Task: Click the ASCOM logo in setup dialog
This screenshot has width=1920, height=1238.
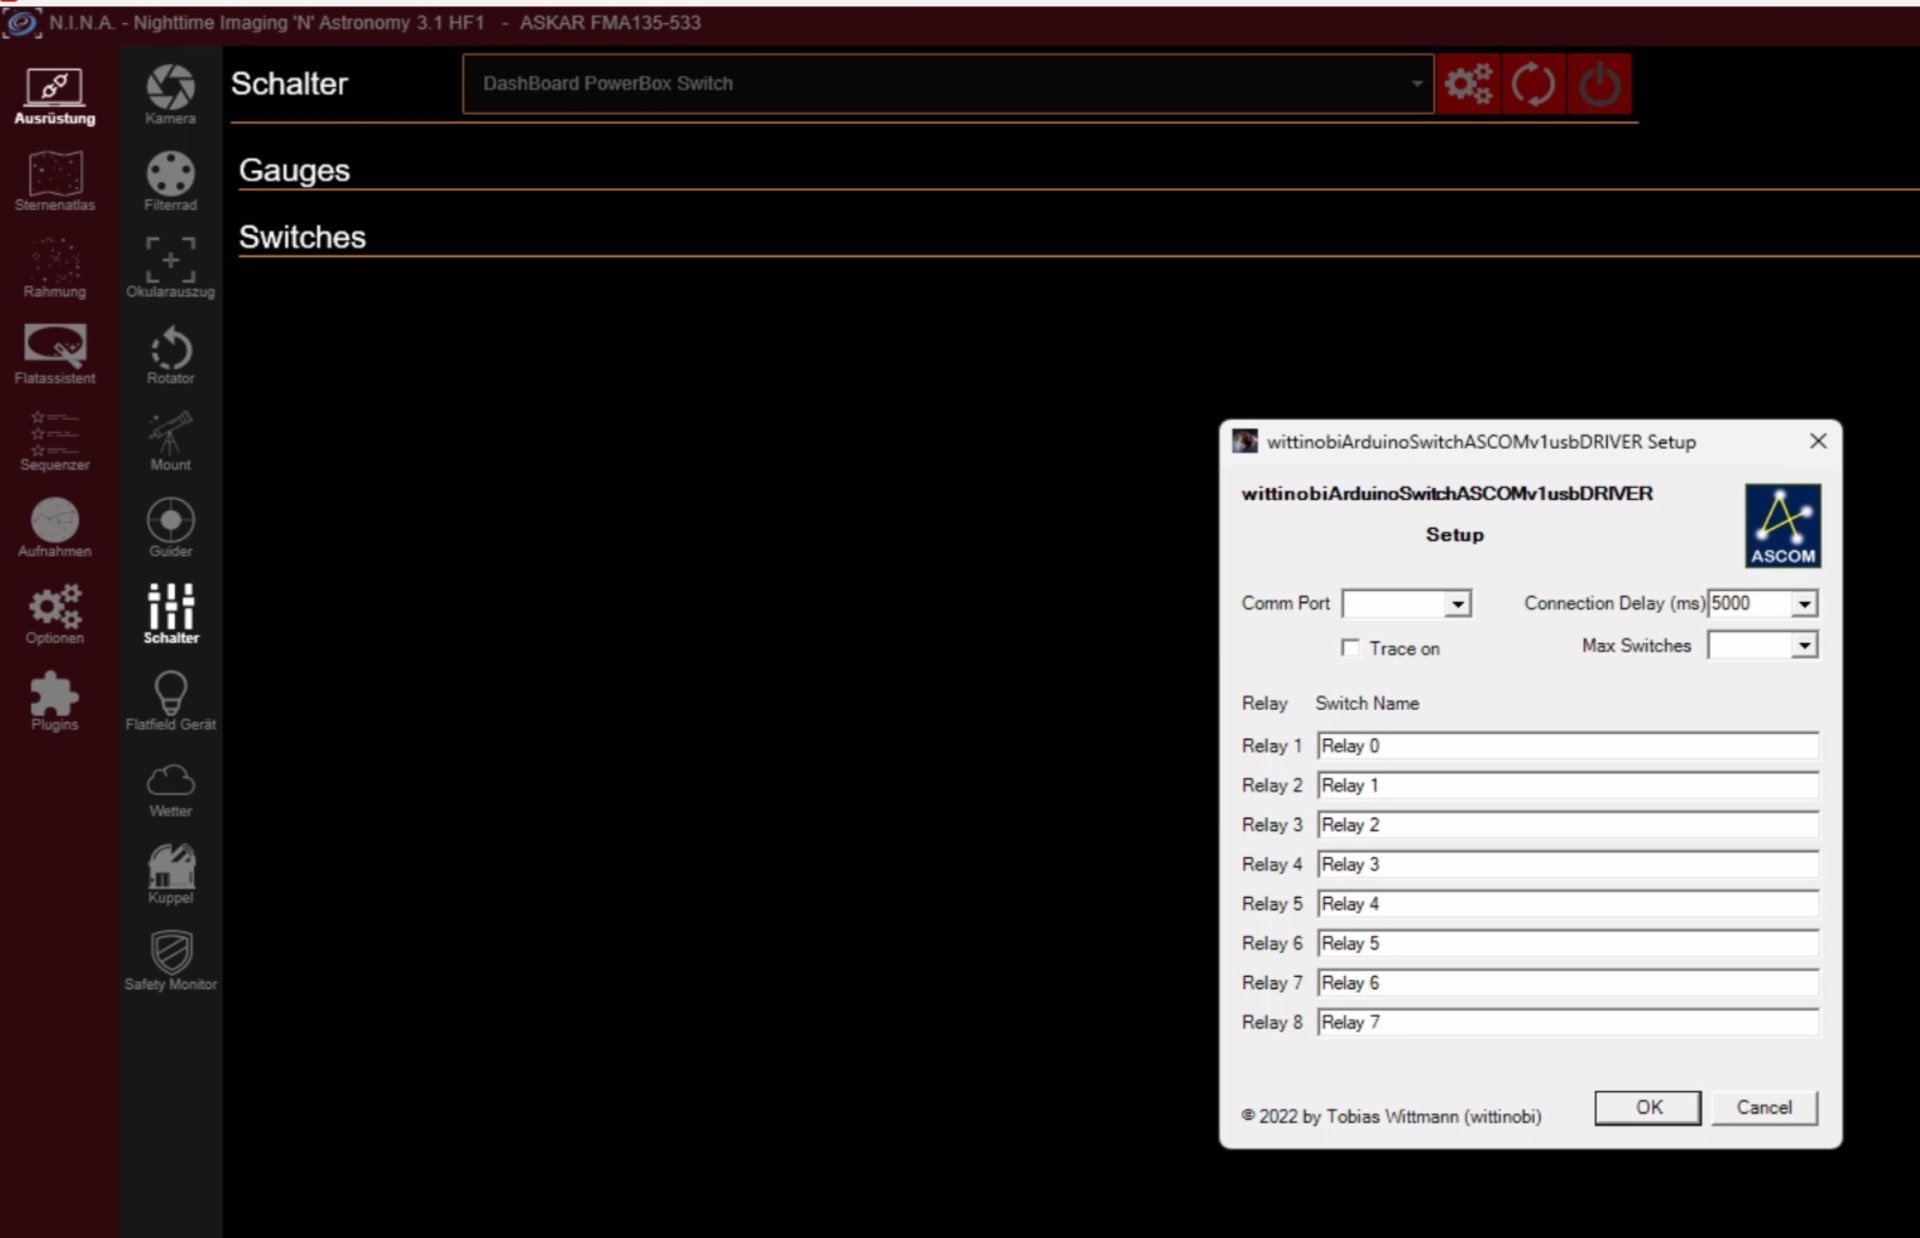Action: coord(1783,526)
